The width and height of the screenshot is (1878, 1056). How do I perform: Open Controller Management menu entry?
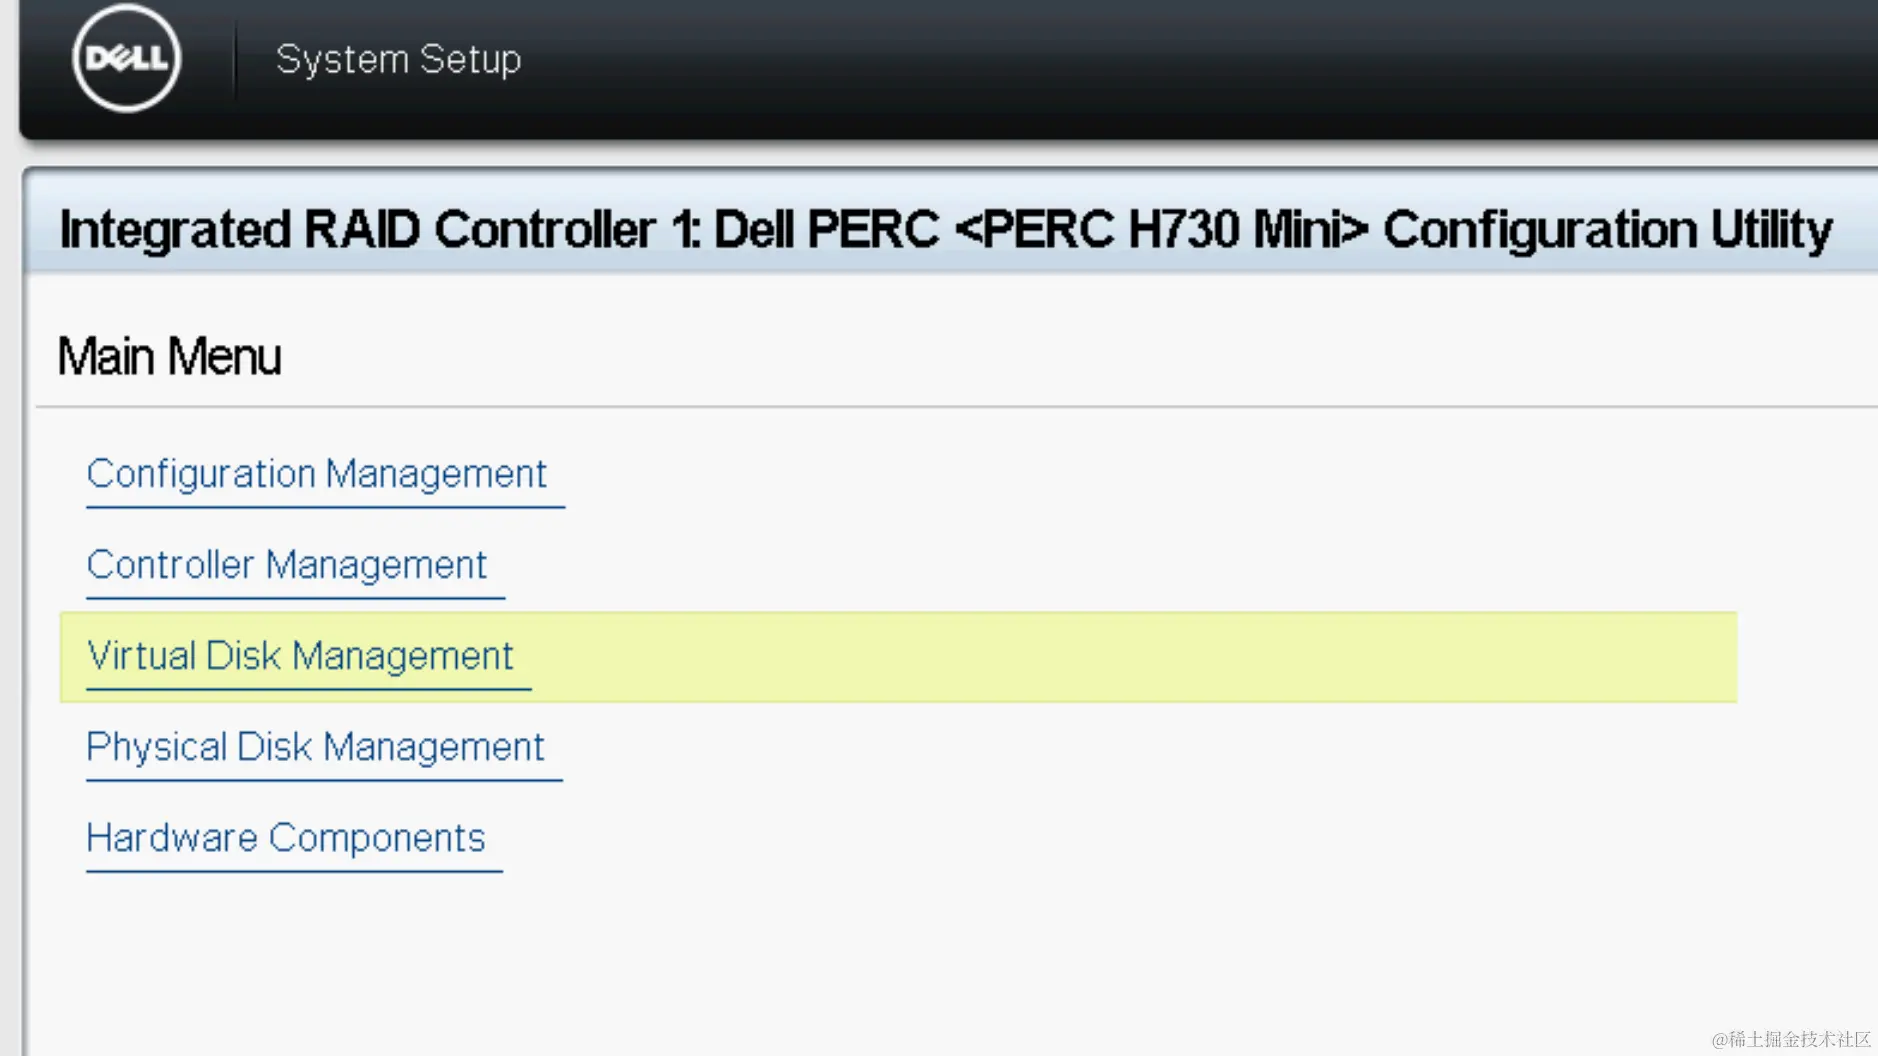coord(286,565)
